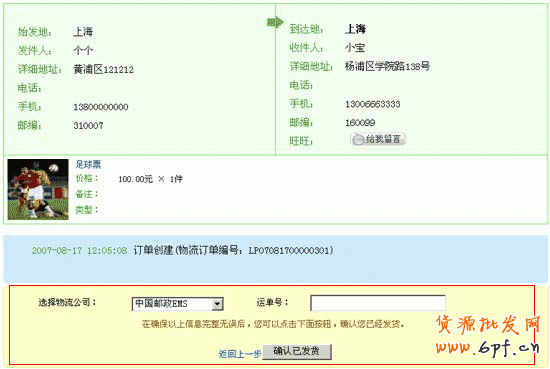
Task: Select order timestamp 2007-08-17 12:05:08
Action: [x=79, y=250]
